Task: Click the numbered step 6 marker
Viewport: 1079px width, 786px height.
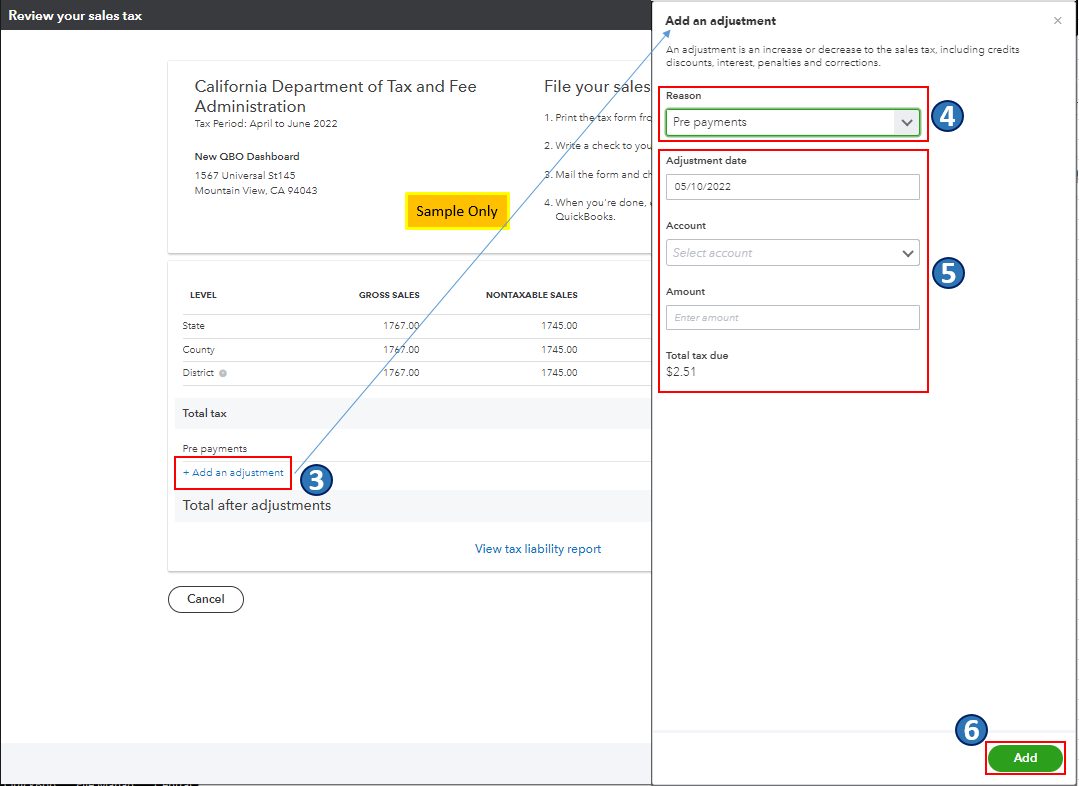Action: click(971, 730)
